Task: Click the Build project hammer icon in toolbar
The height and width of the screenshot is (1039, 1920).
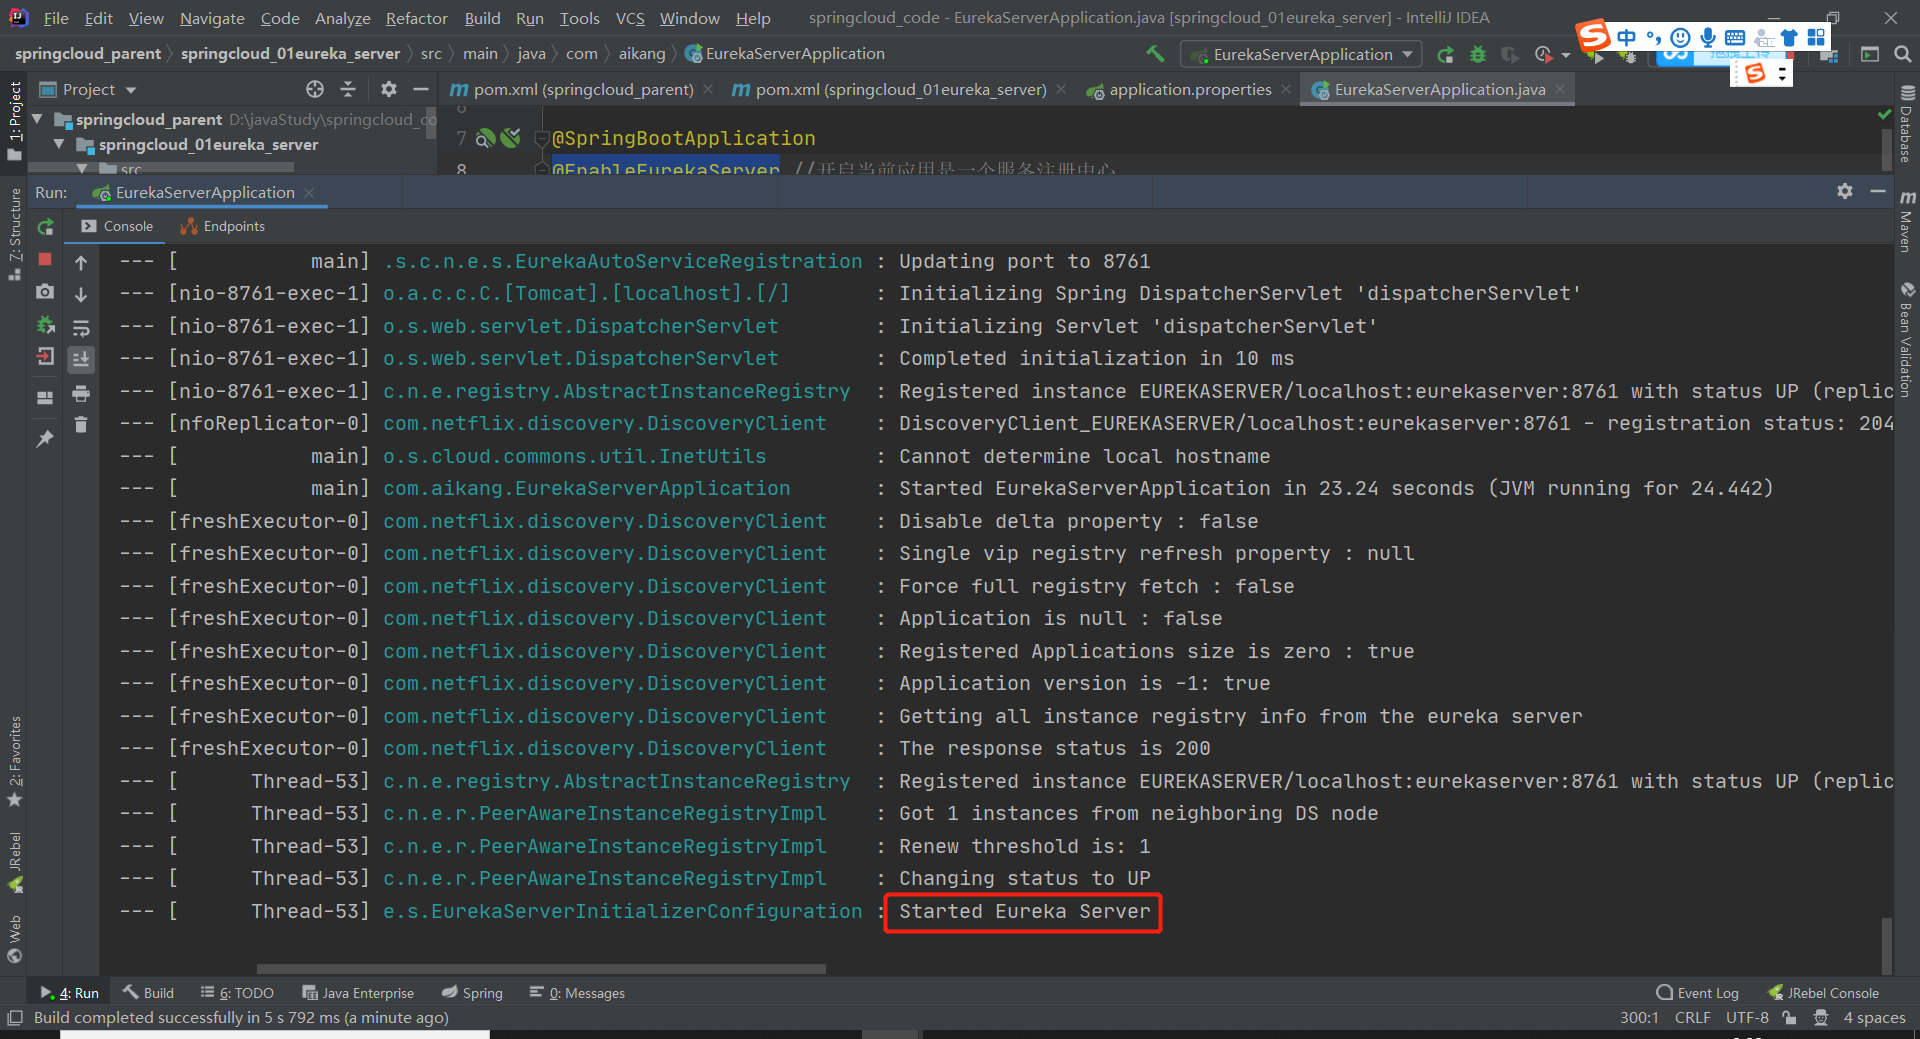Action: tap(1155, 54)
